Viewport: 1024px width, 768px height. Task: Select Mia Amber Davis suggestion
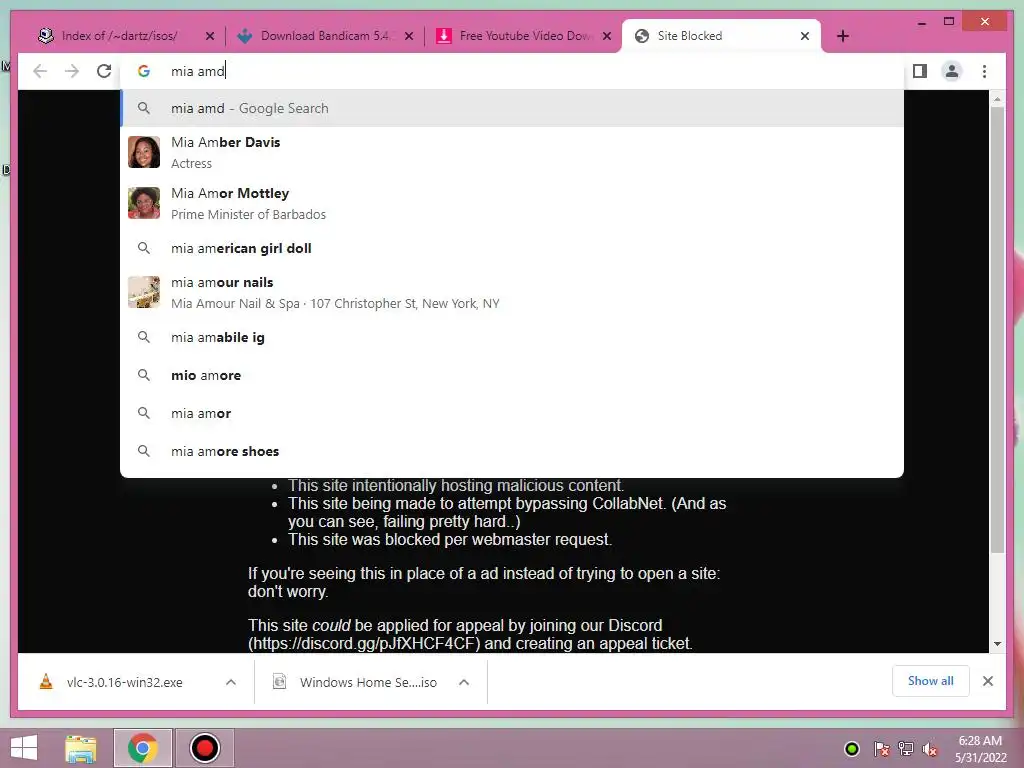512,152
